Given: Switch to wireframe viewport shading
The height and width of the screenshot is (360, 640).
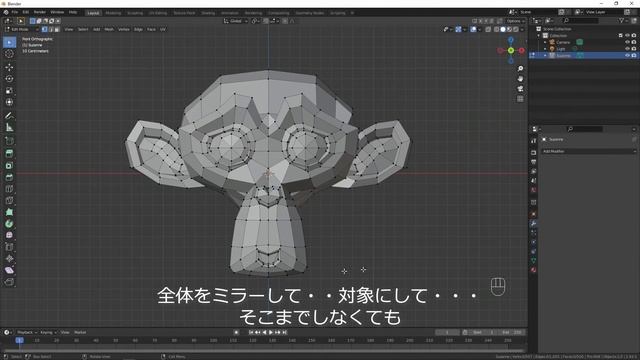Looking at the screenshot, I should point(496,29).
